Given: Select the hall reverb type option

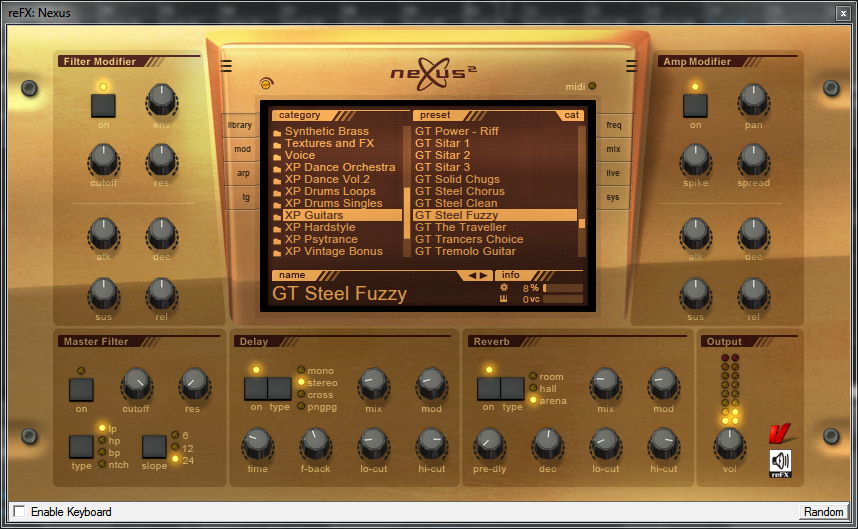Looking at the screenshot, I should coord(534,389).
